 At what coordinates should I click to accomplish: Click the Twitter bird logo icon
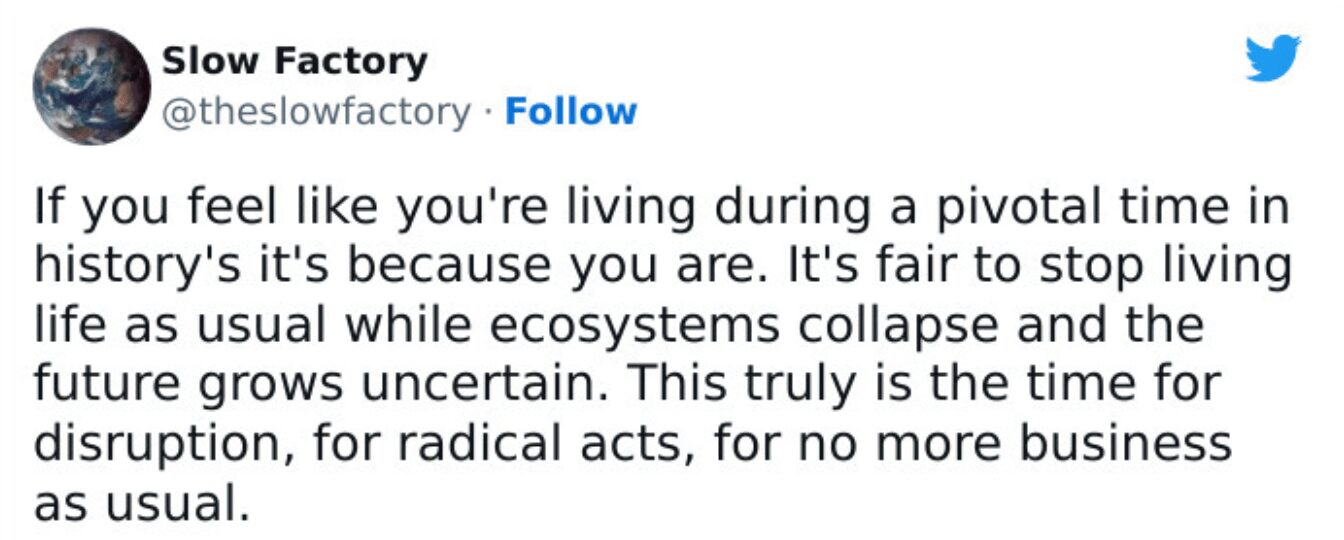(x=1272, y=57)
